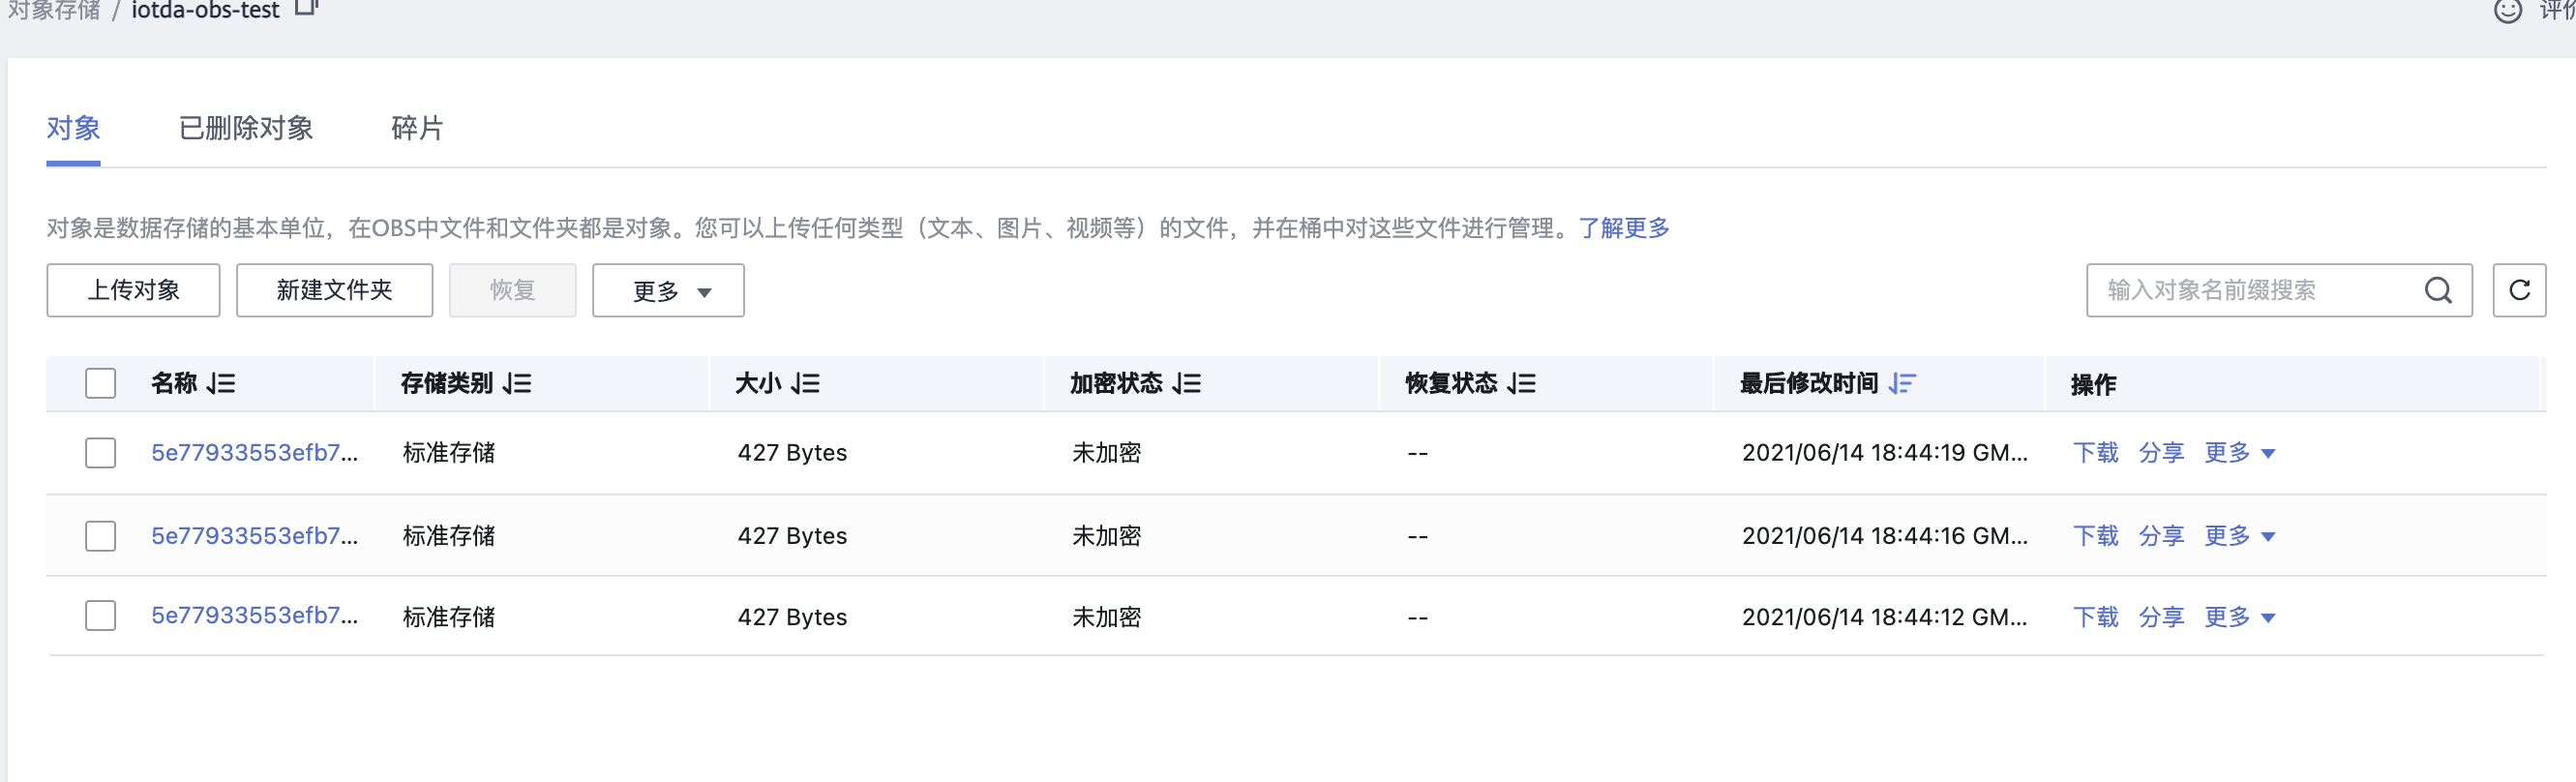Sort objects by name column icon

coord(222,383)
